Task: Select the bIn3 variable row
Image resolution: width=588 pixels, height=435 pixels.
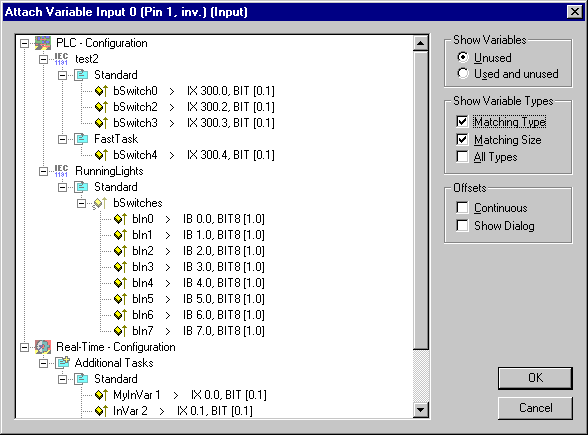Action: coord(189,267)
